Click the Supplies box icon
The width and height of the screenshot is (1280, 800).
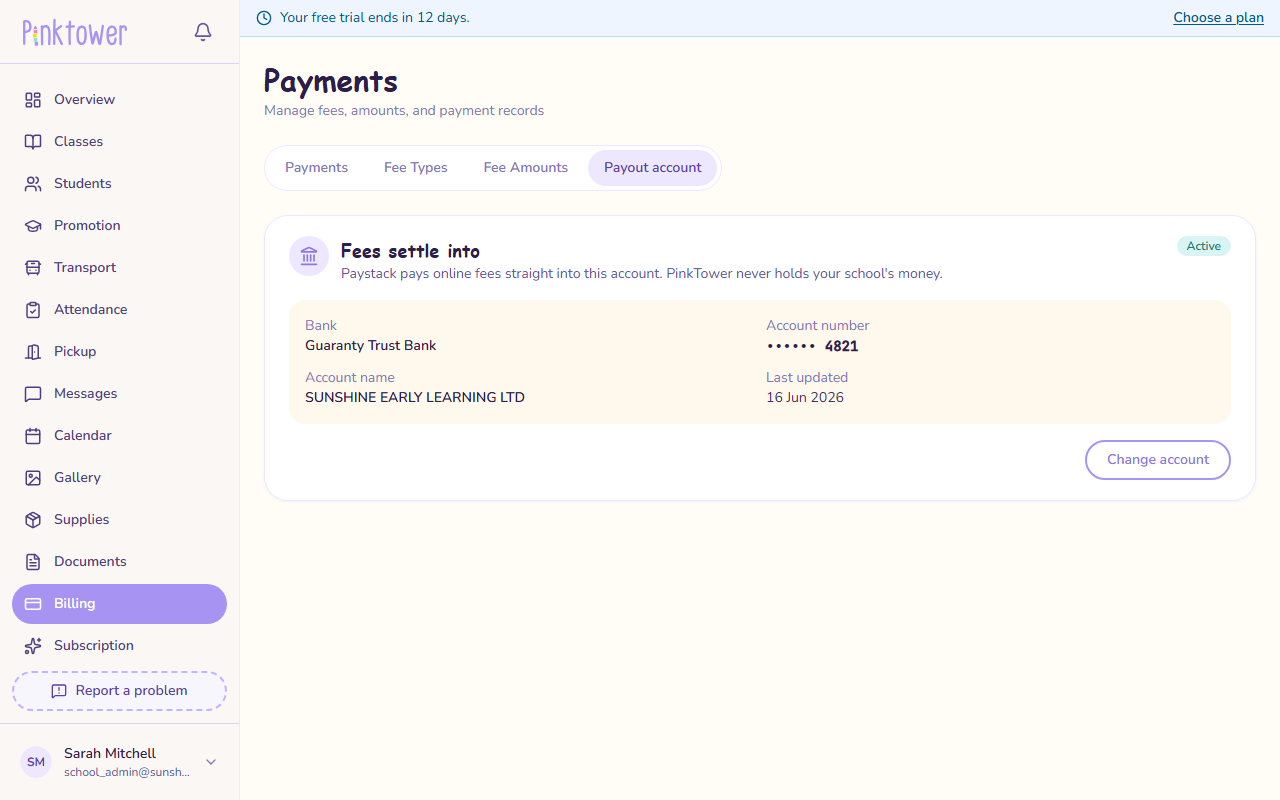tap(33, 520)
